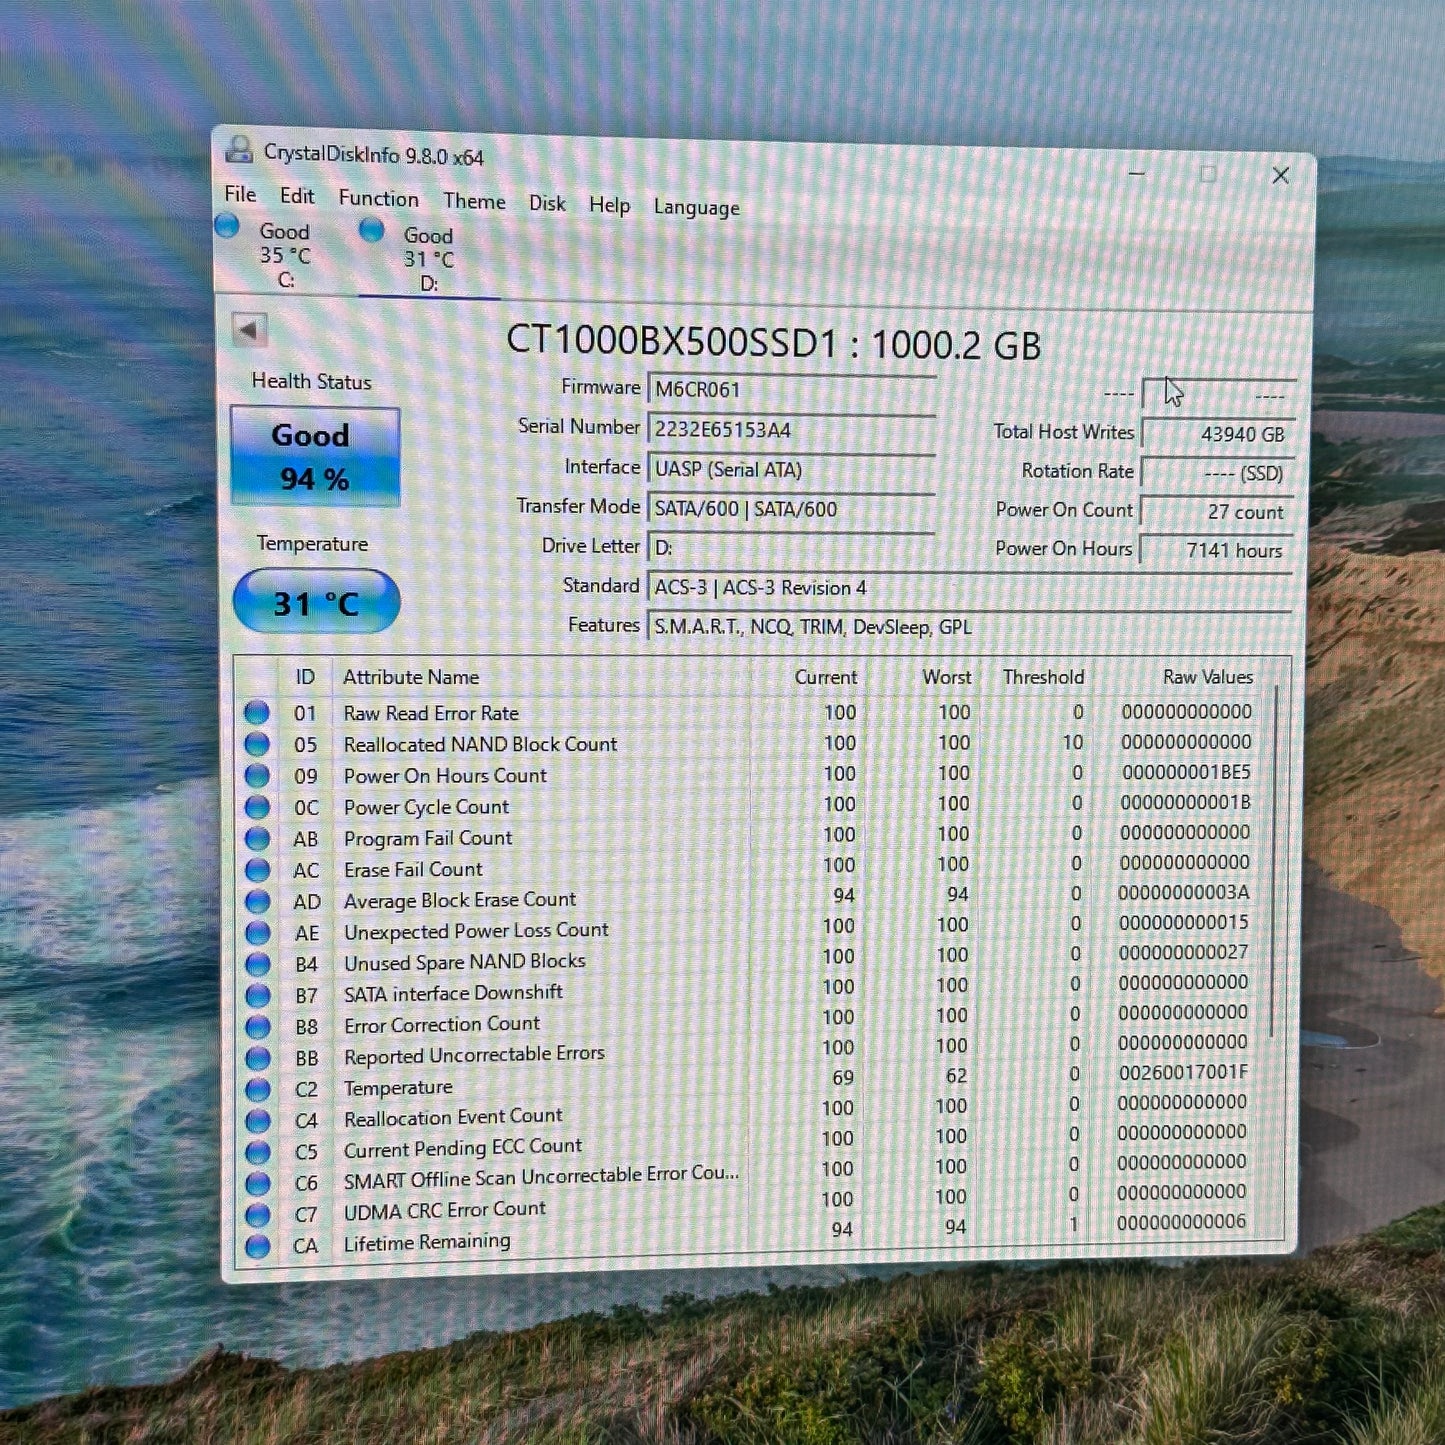Close the CrystalDiskInfo window
Screen dimensions: 1445x1445
[1280, 175]
